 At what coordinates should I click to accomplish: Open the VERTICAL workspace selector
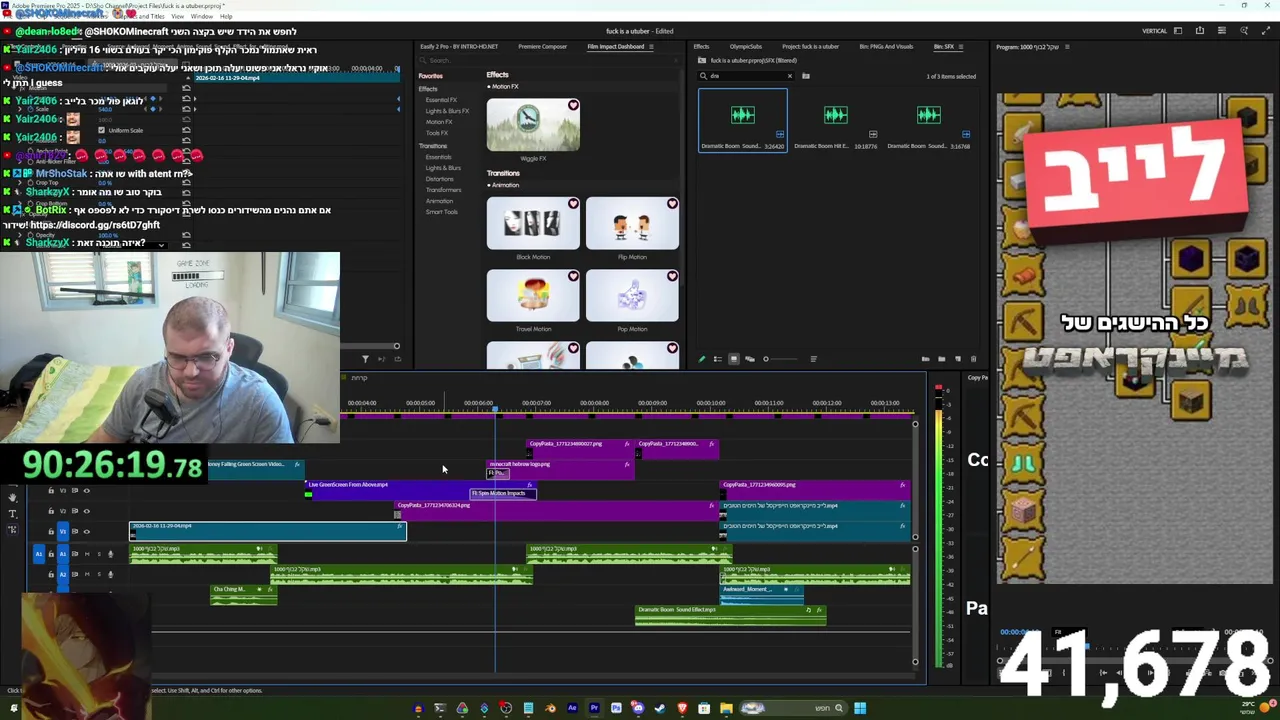1154,31
